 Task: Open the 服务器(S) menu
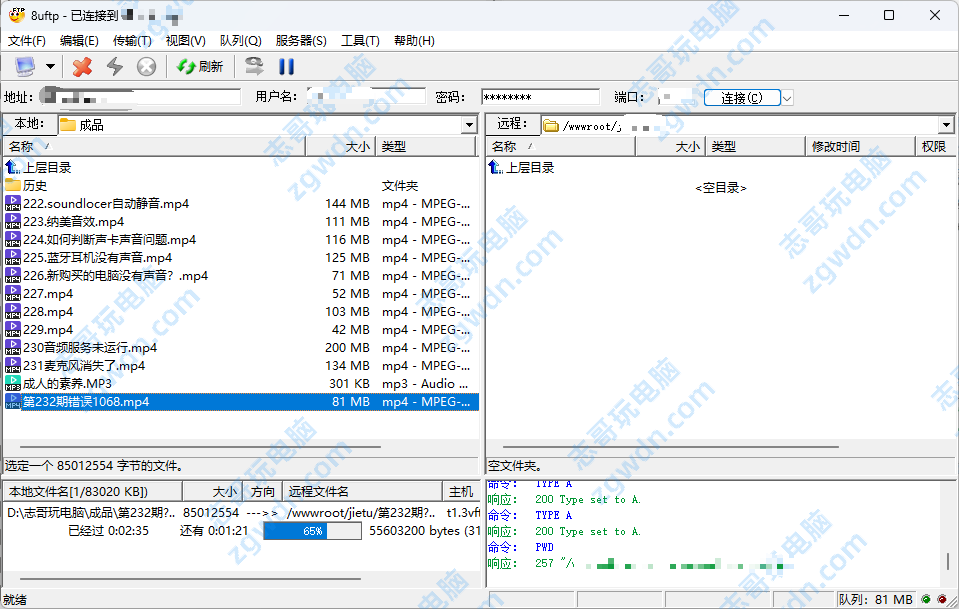tap(301, 41)
